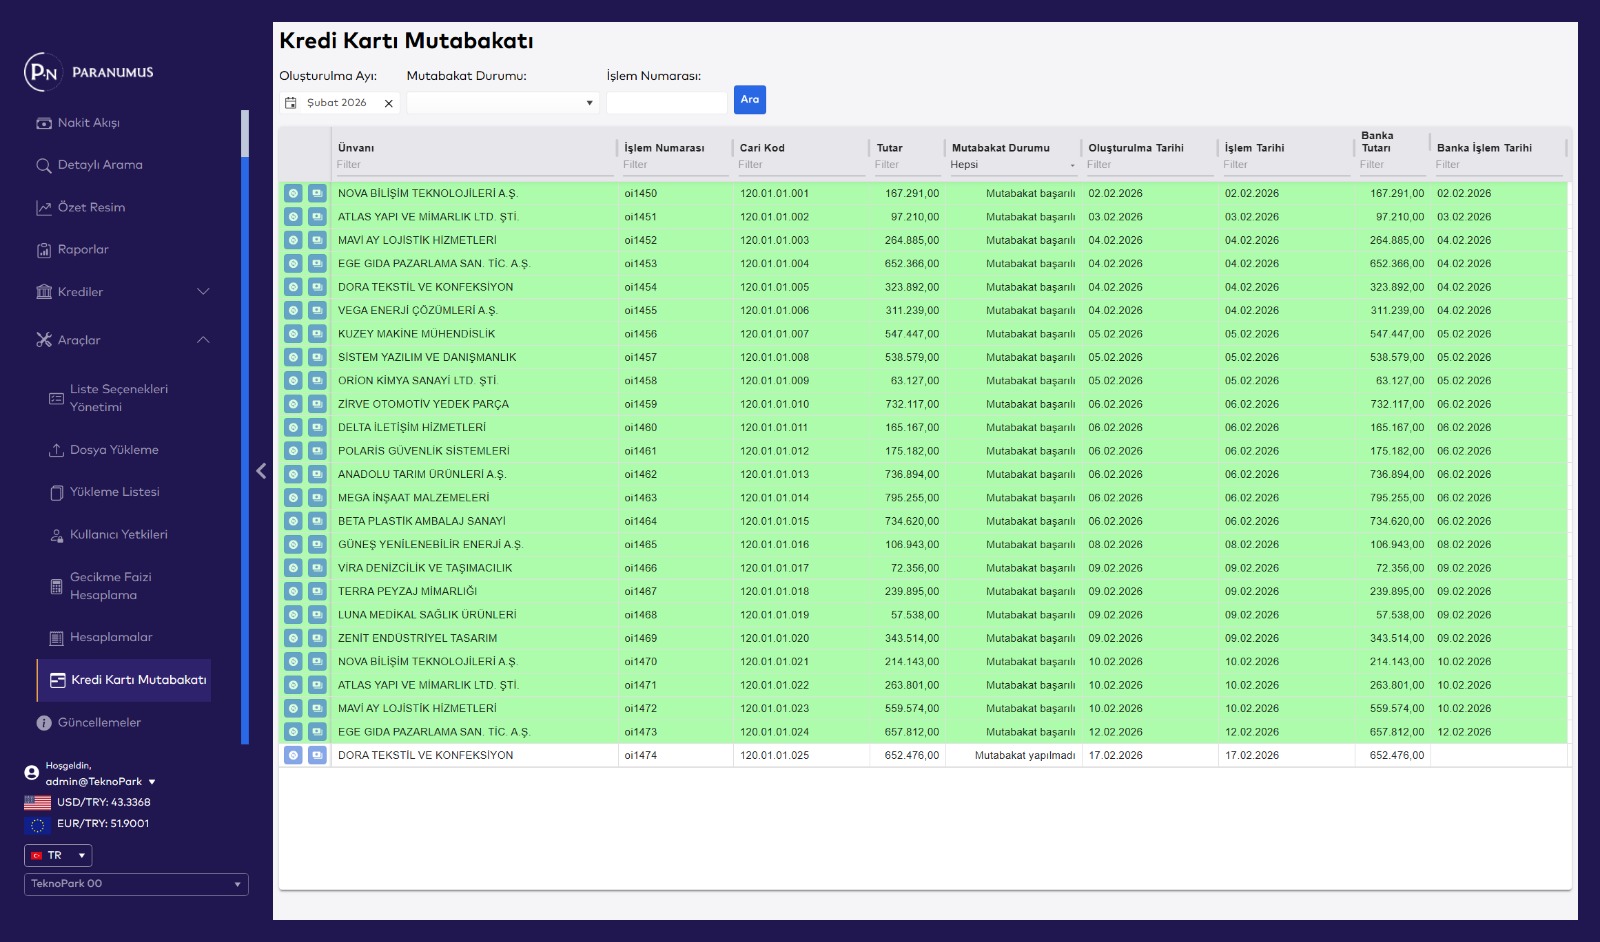Open Nakit Akışı from the sidebar

88,123
